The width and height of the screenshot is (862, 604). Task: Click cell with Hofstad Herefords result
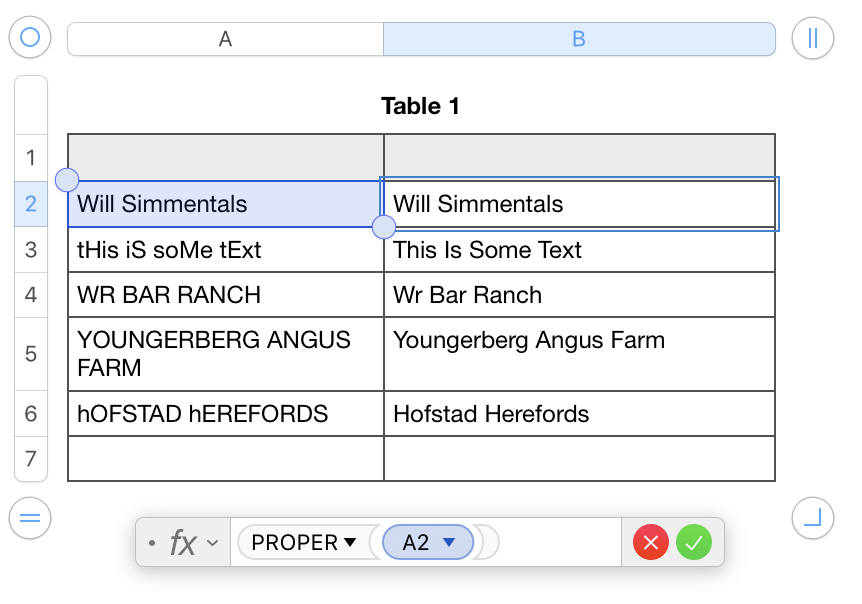[x=579, y=414]
